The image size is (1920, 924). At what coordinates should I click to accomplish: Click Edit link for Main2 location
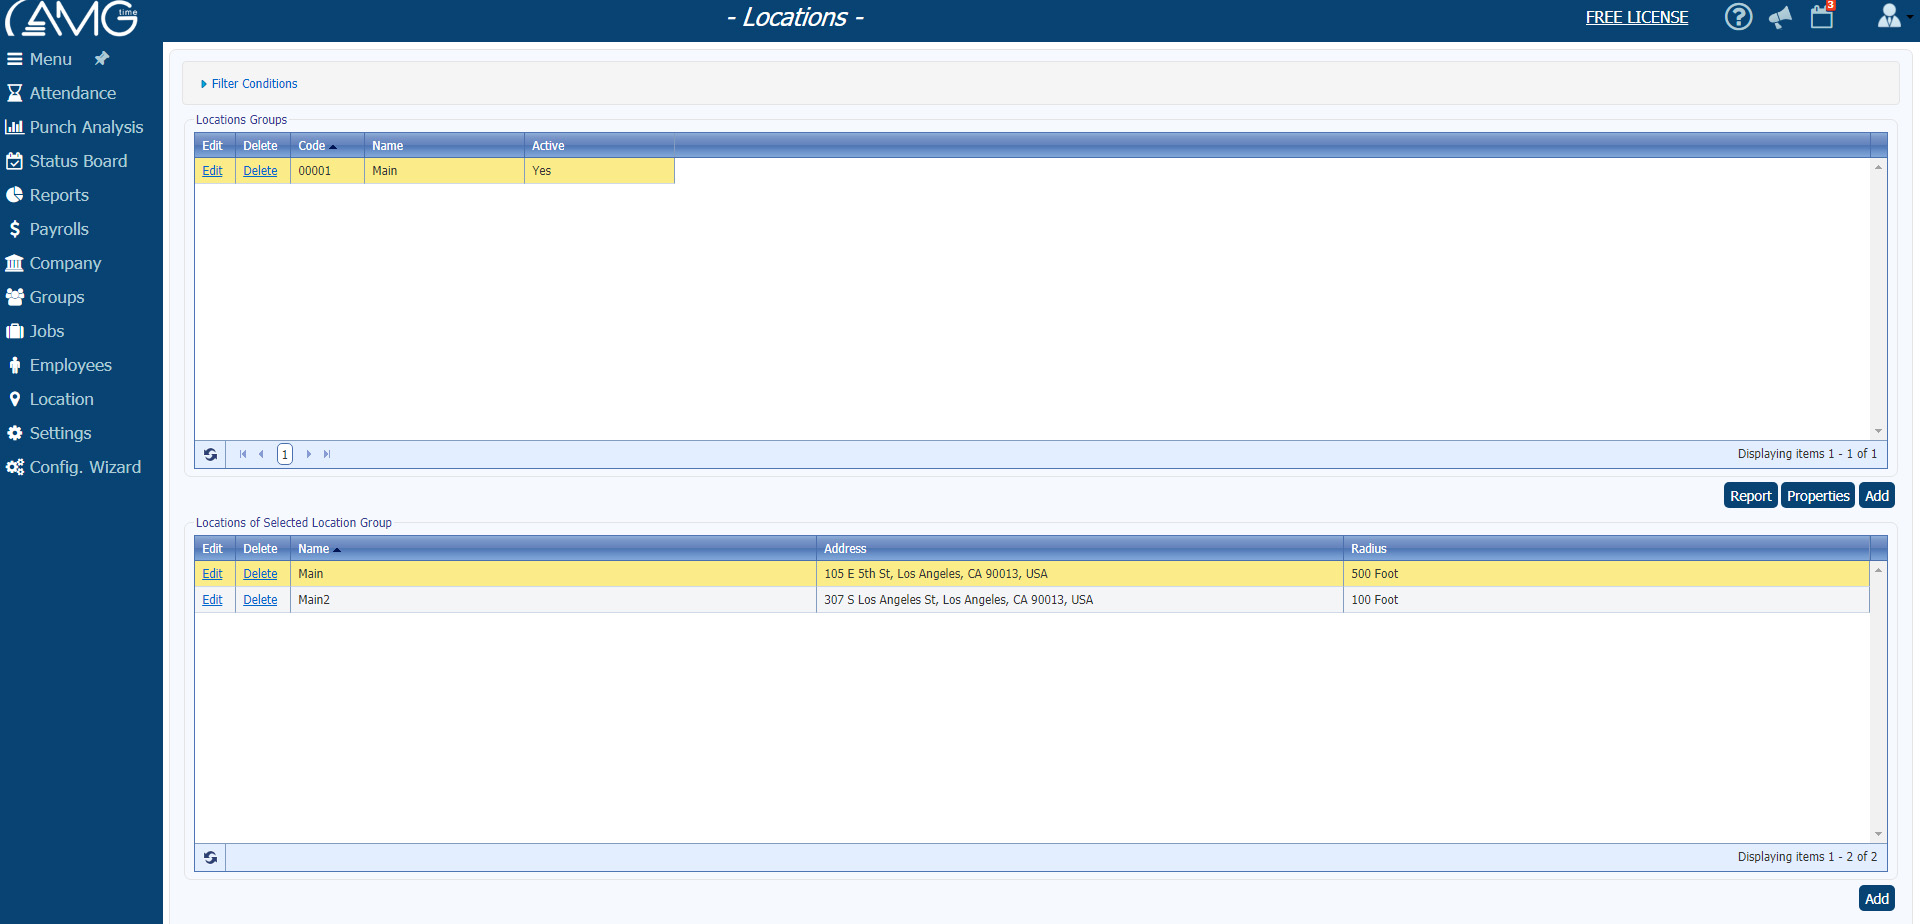pos(212,600)
